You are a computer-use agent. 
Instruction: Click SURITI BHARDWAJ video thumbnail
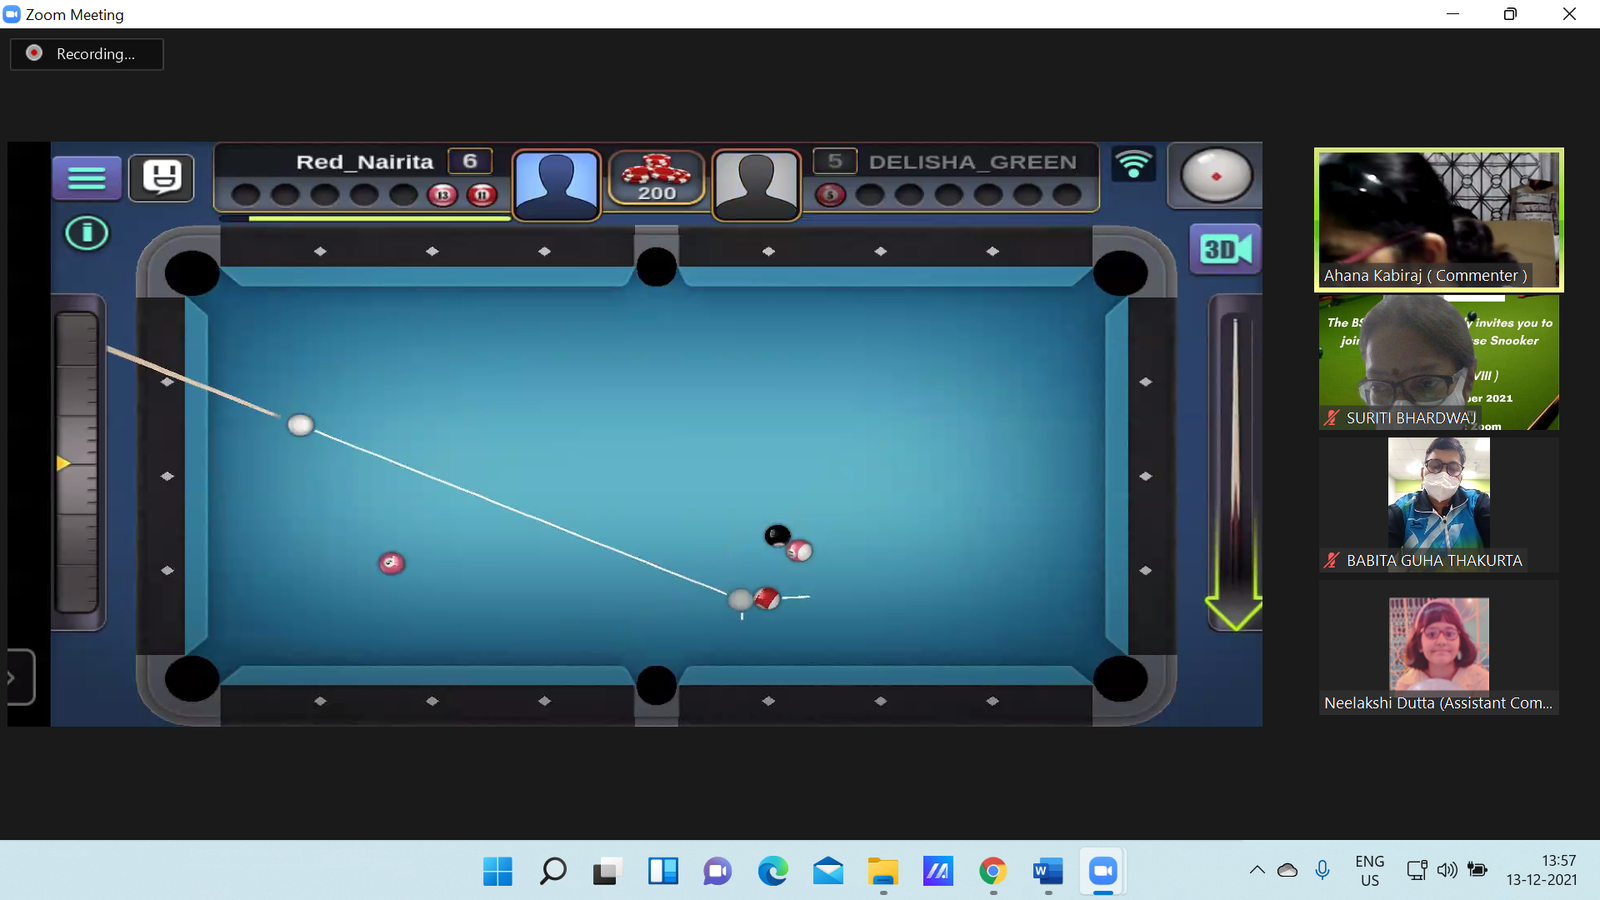pos(1438,362)
